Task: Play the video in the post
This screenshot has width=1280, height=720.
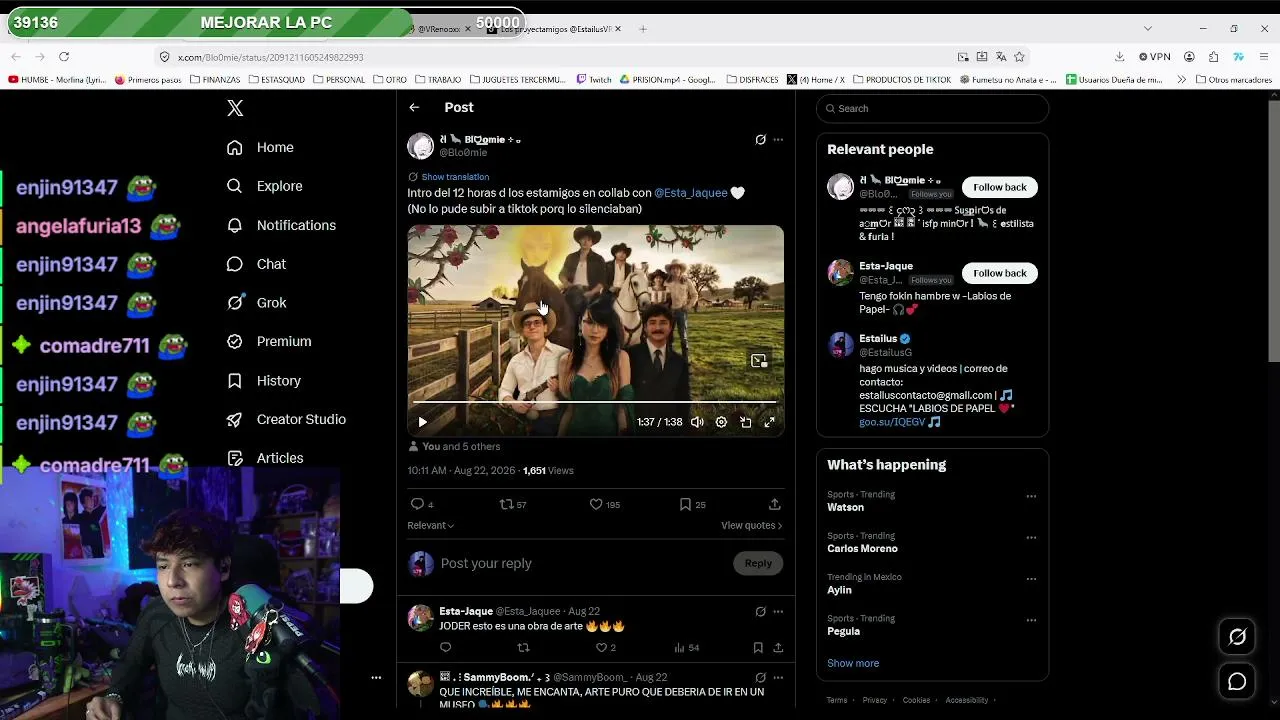Action: pos(422,422)
